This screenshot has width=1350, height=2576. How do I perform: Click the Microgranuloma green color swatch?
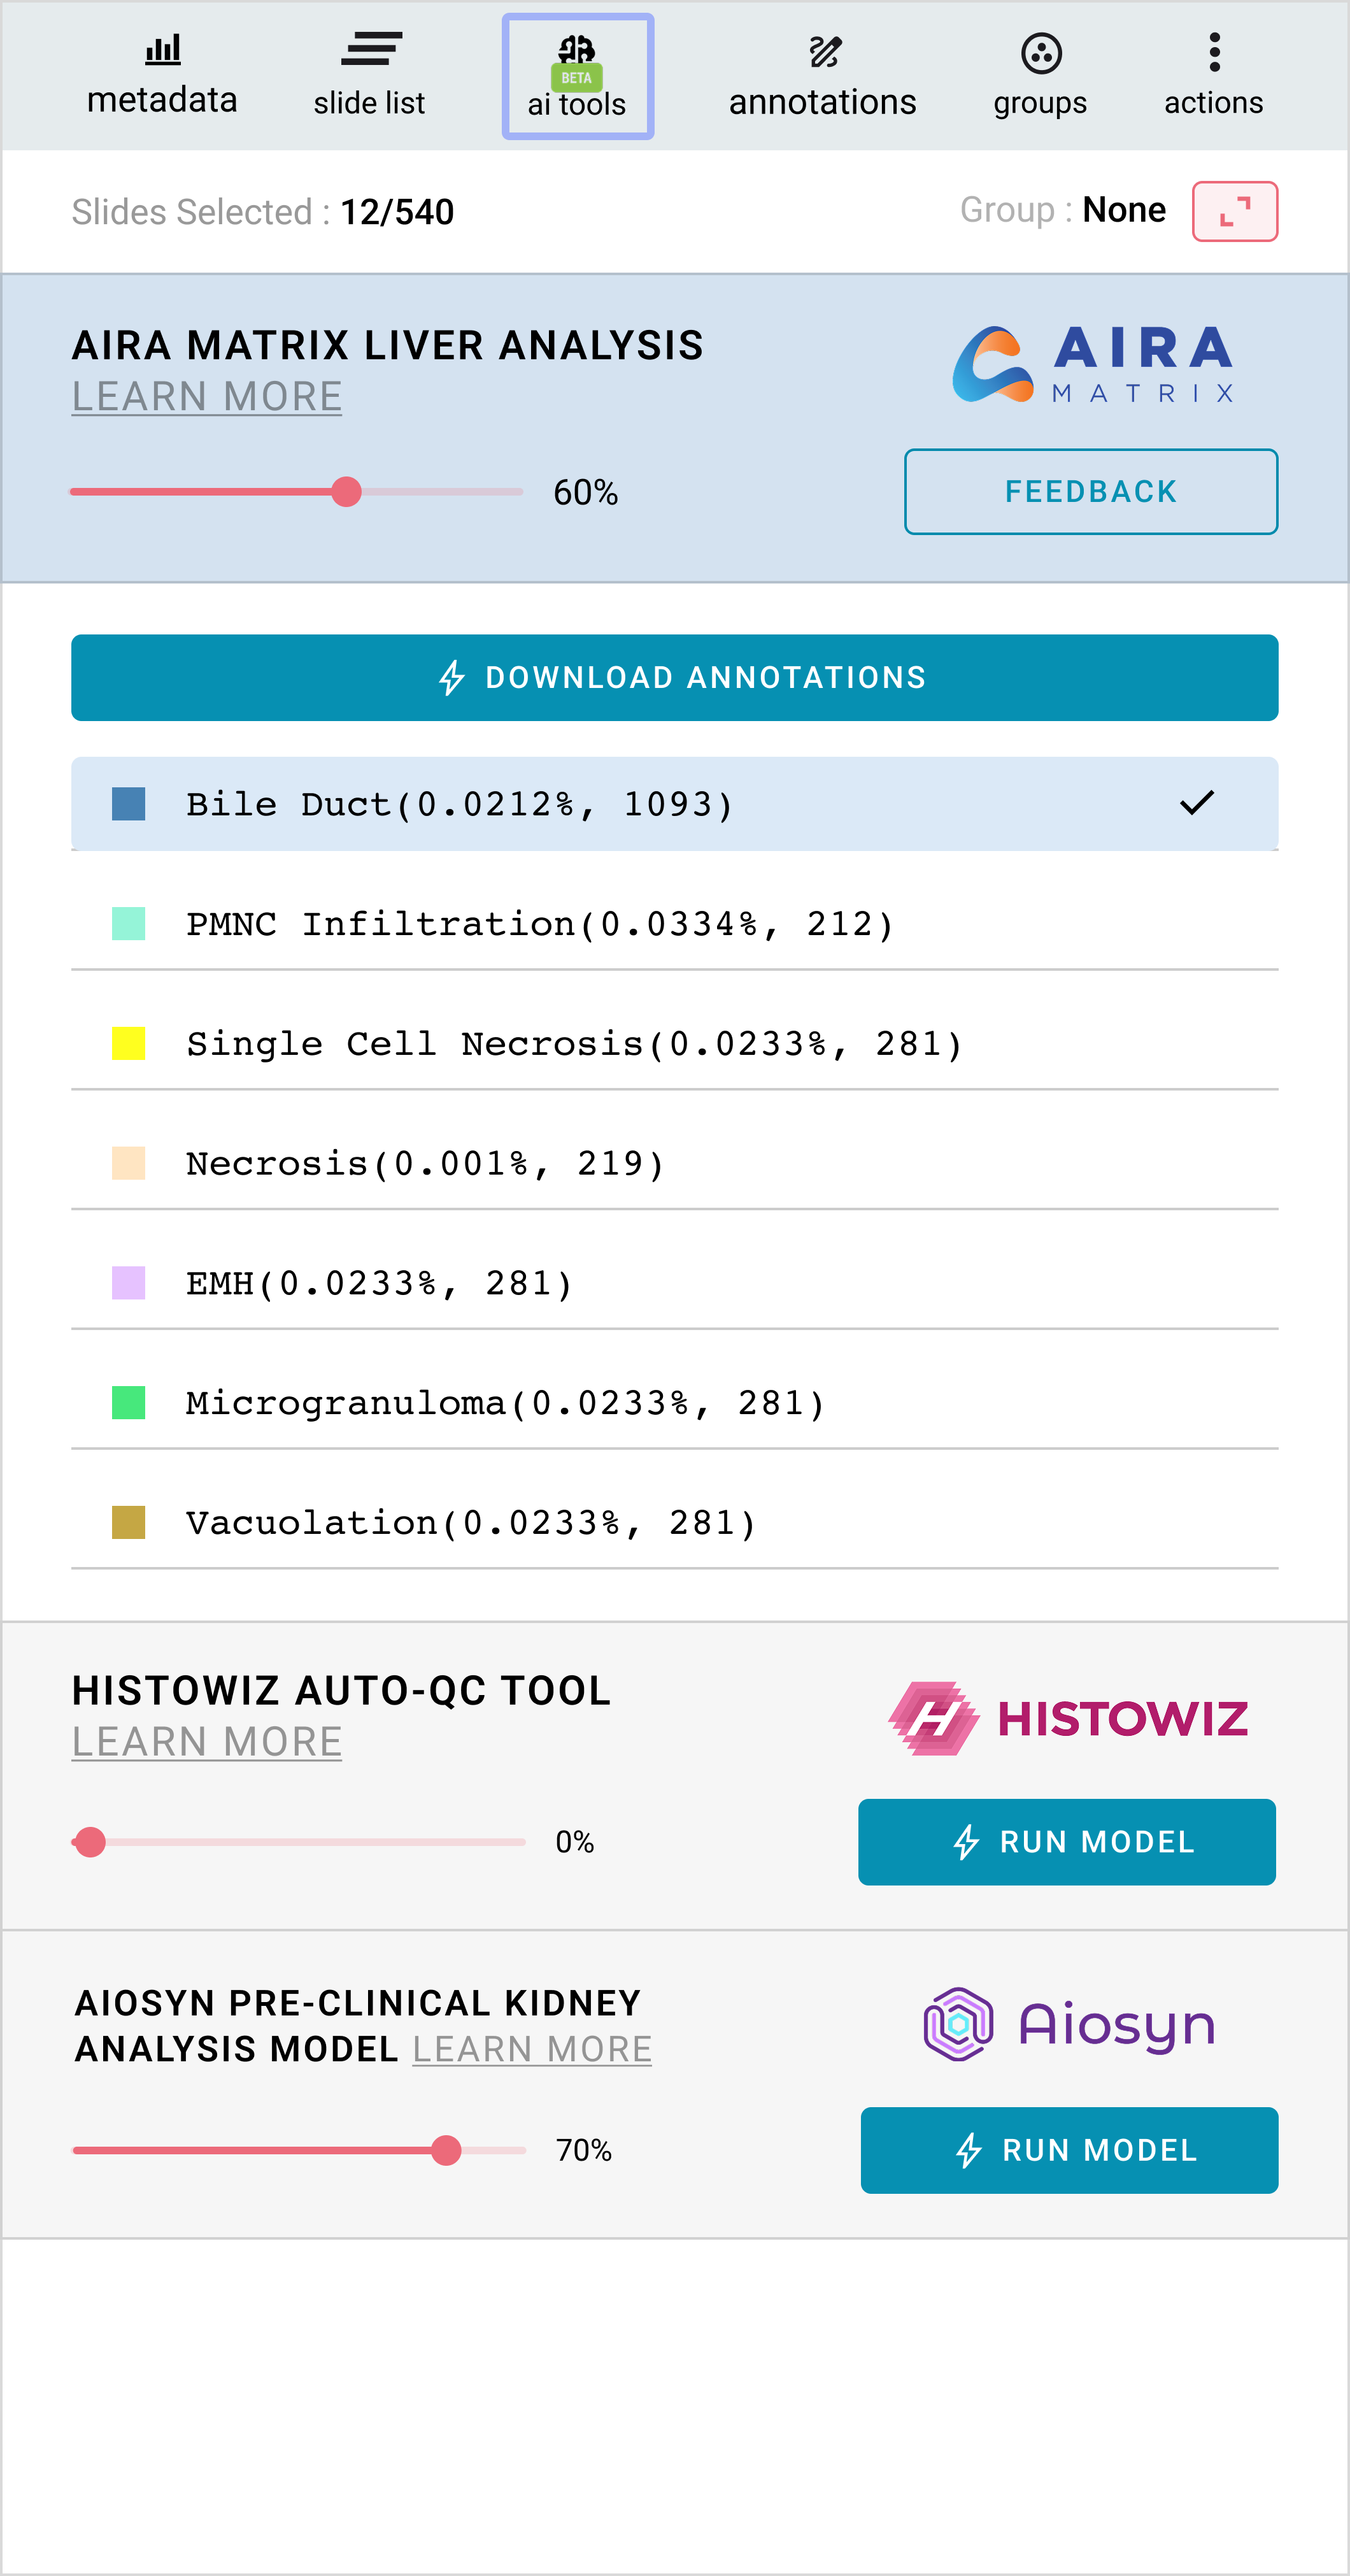tap(129, 1403)
